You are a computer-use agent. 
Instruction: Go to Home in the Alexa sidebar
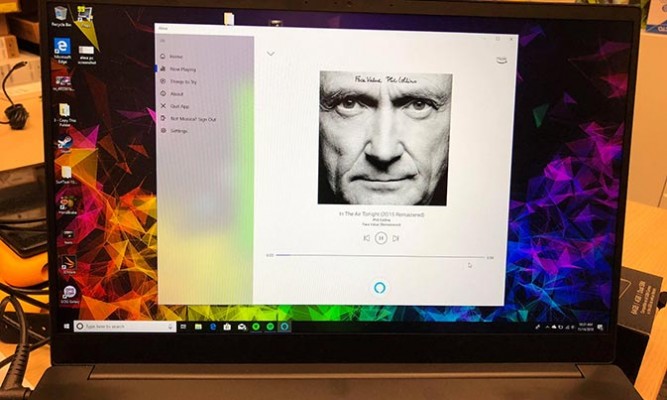(x=171, y=57)
